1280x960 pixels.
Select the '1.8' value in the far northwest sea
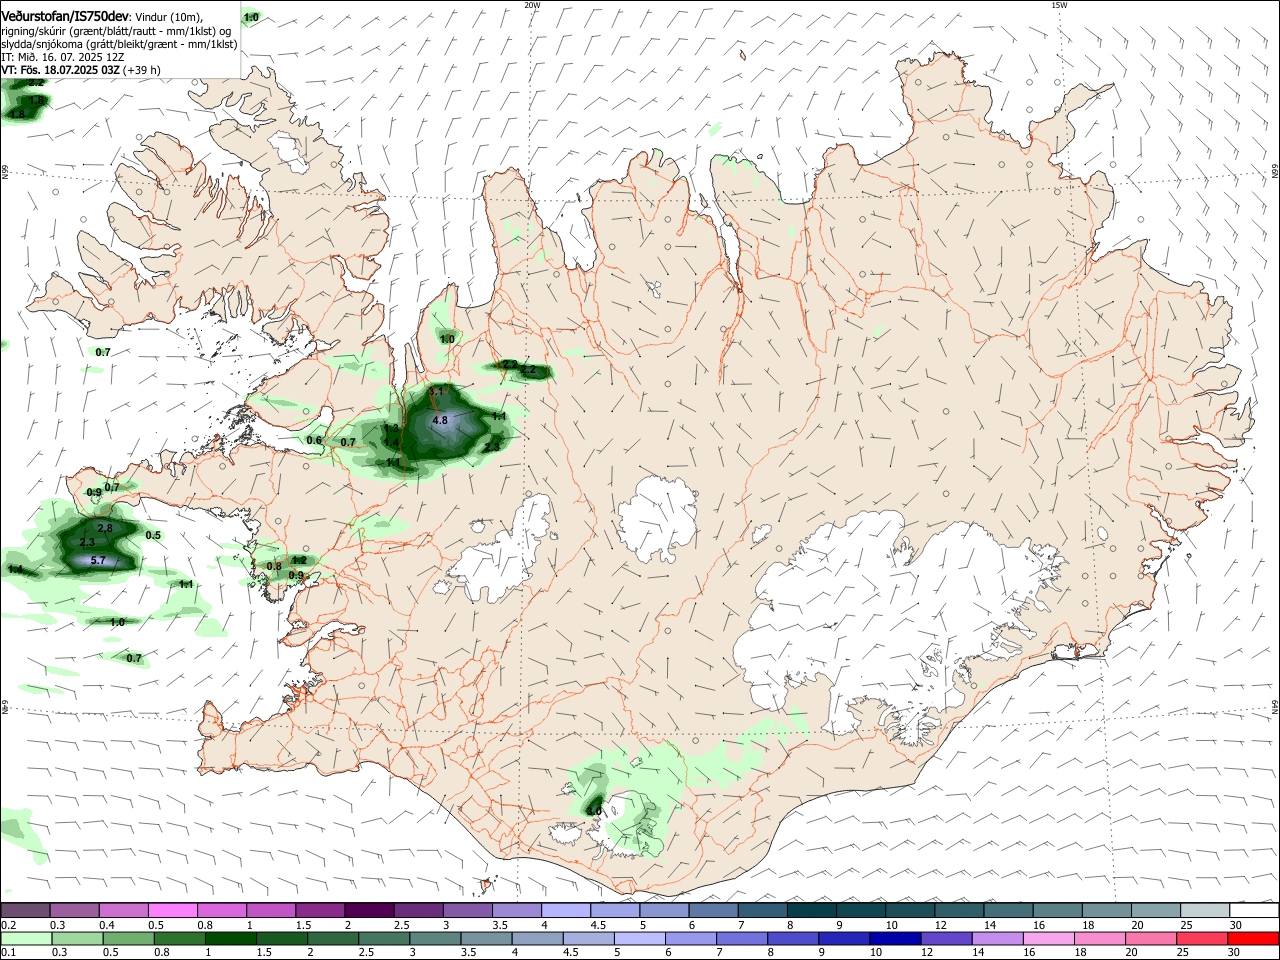17,115
